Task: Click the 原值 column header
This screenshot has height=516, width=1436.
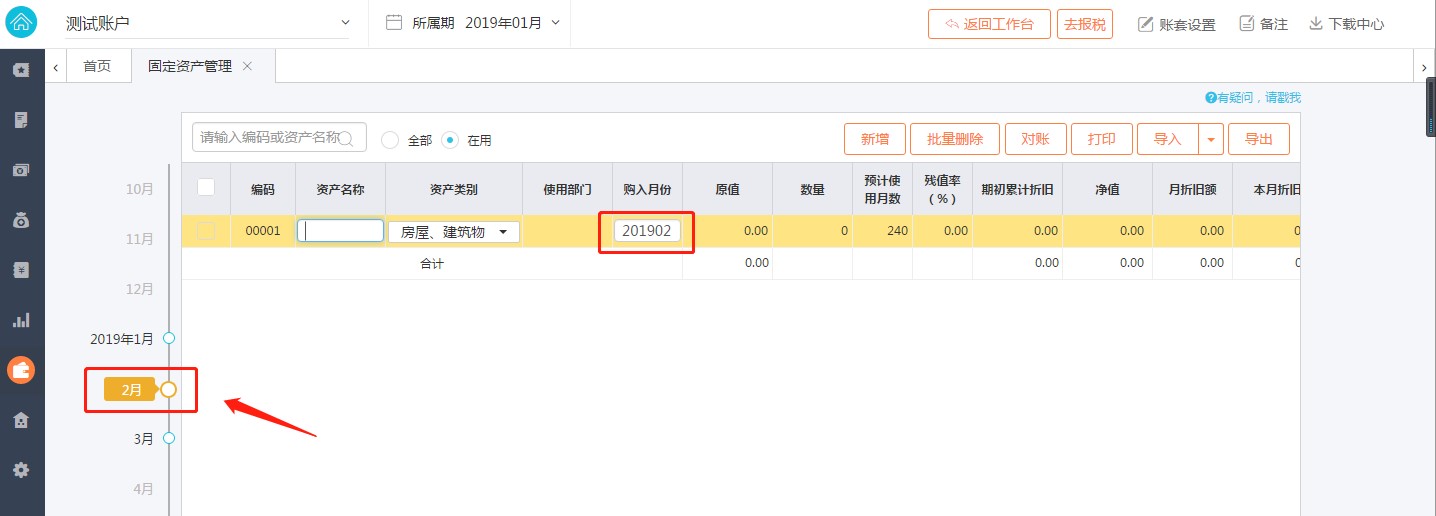Action: [727, 188]
